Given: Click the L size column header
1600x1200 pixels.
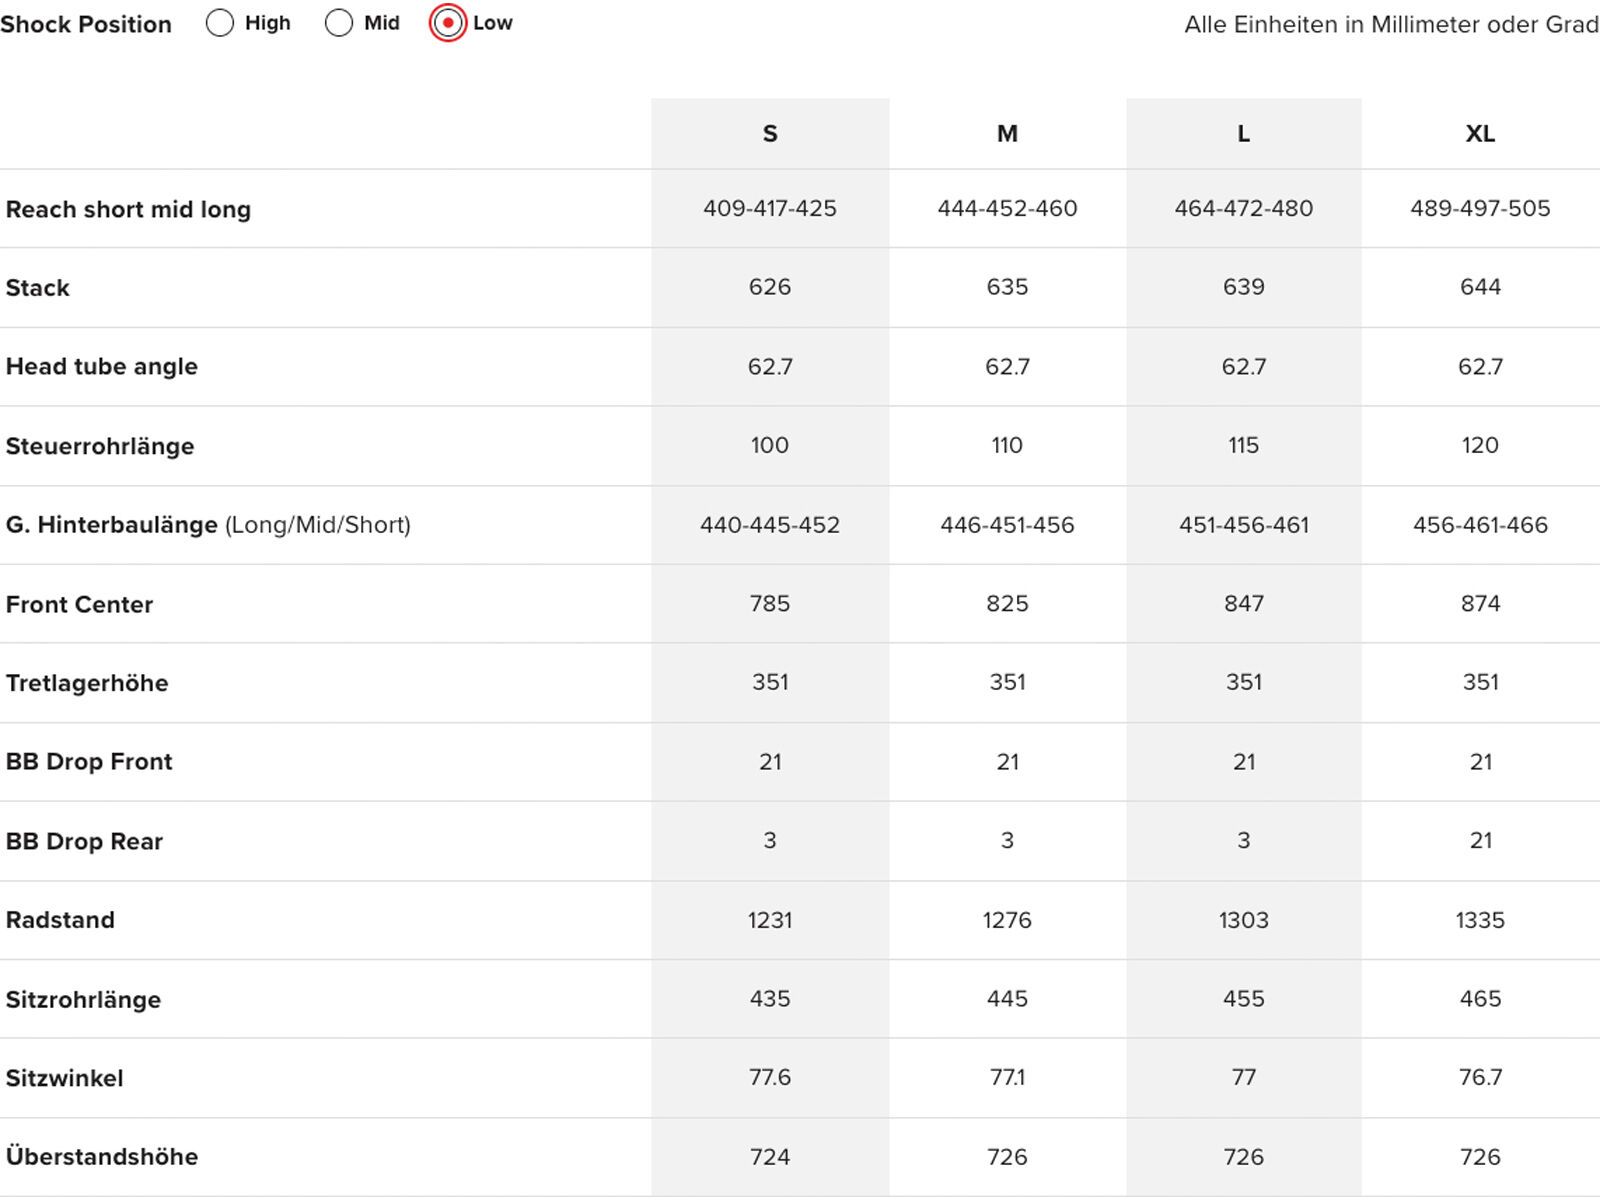Looking at the screenshot, I should (1243, 134).
